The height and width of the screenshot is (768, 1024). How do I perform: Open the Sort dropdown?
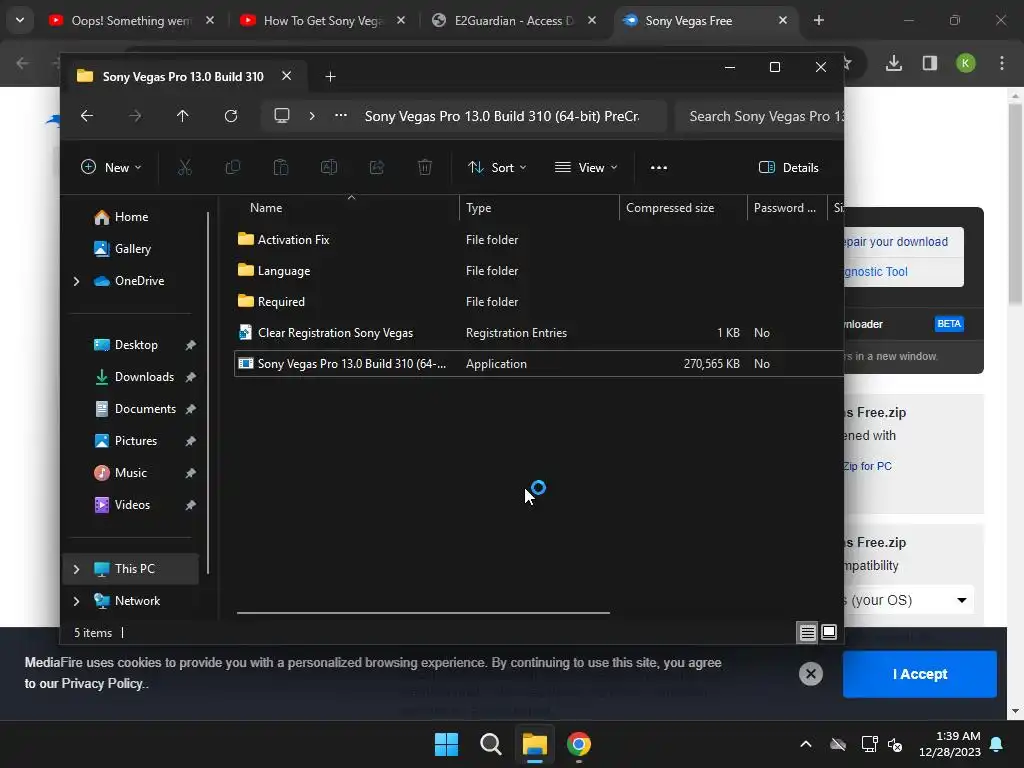click(x=498, y=168)
